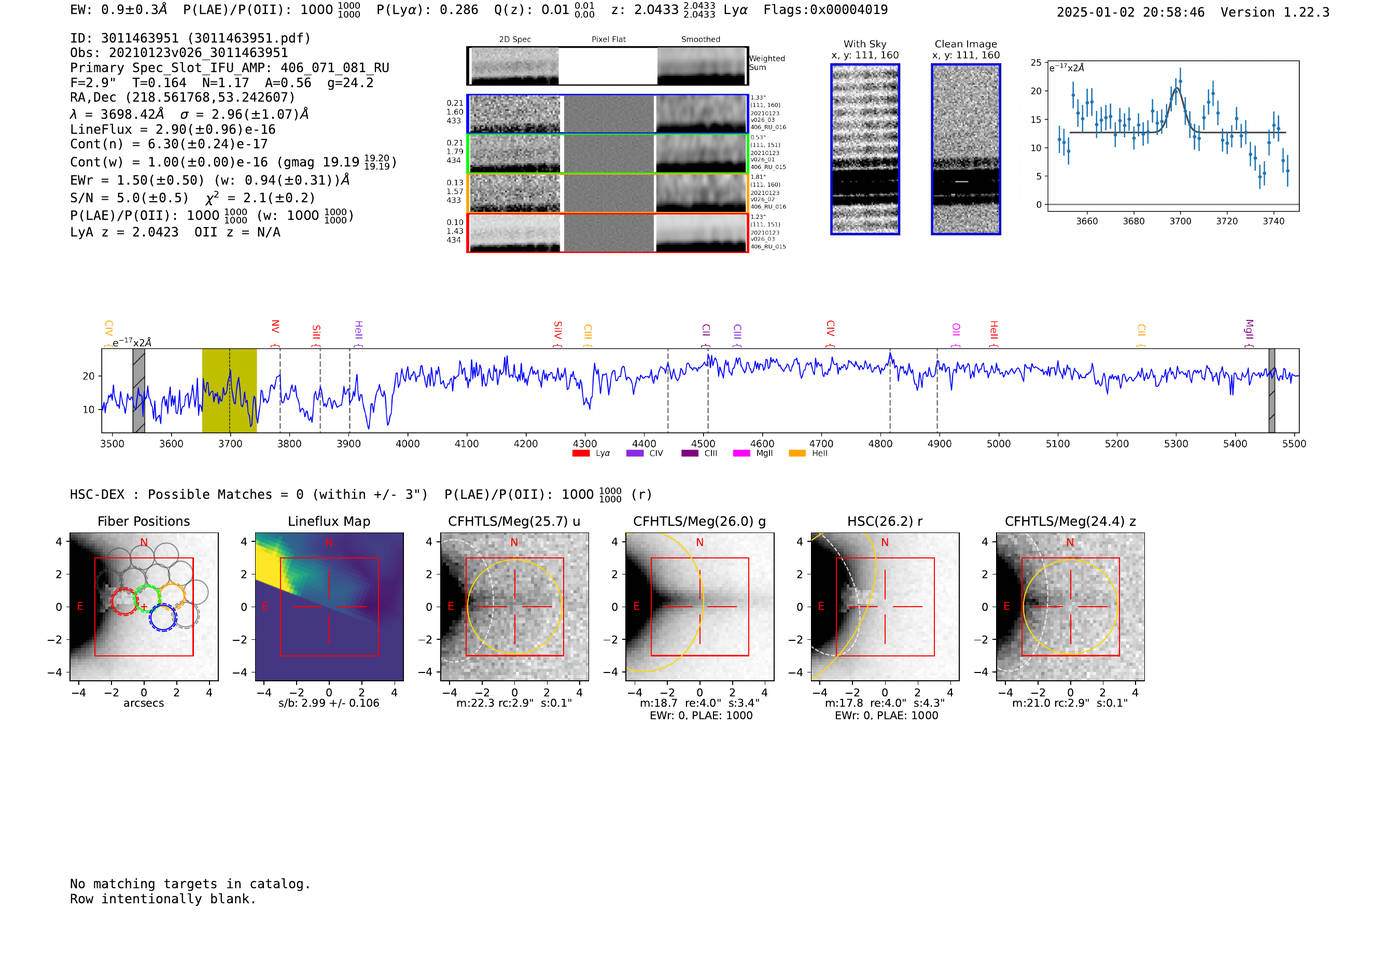Click the 'Flags:0x00004019' header text
Viewport: 1400px width, 953px height.
pos(825,10)
